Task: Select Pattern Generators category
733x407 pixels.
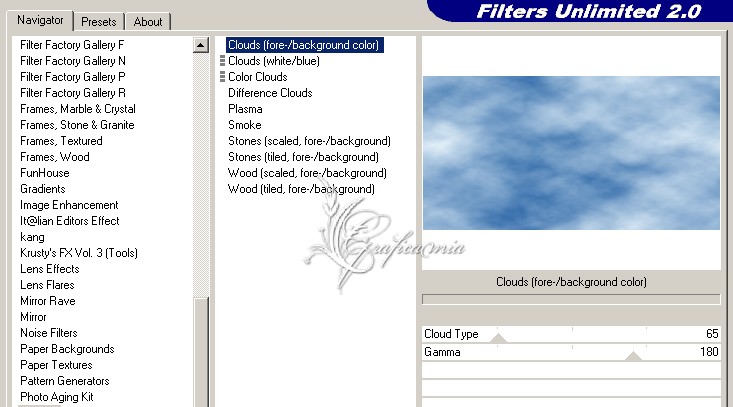Action: click(65, 381)
